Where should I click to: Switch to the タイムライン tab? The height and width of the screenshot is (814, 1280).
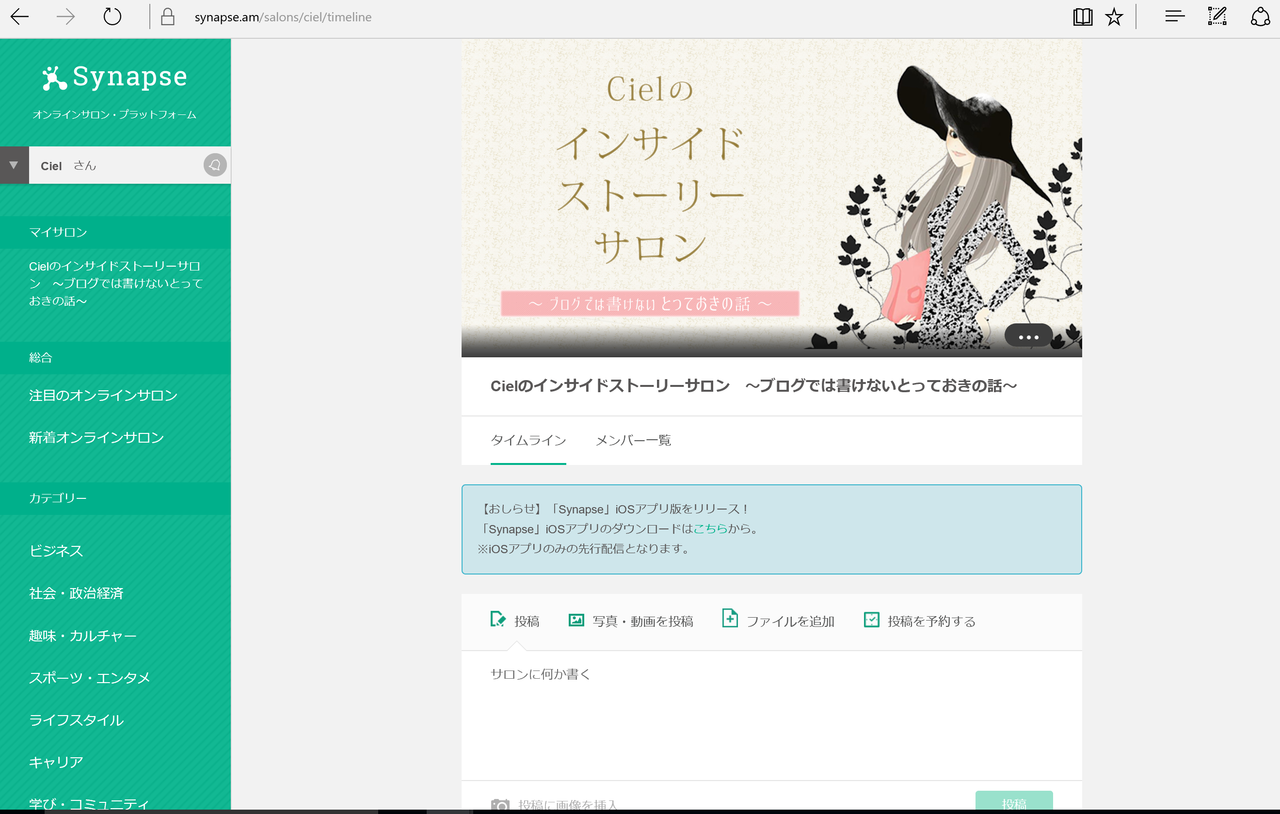pos(528,440)
